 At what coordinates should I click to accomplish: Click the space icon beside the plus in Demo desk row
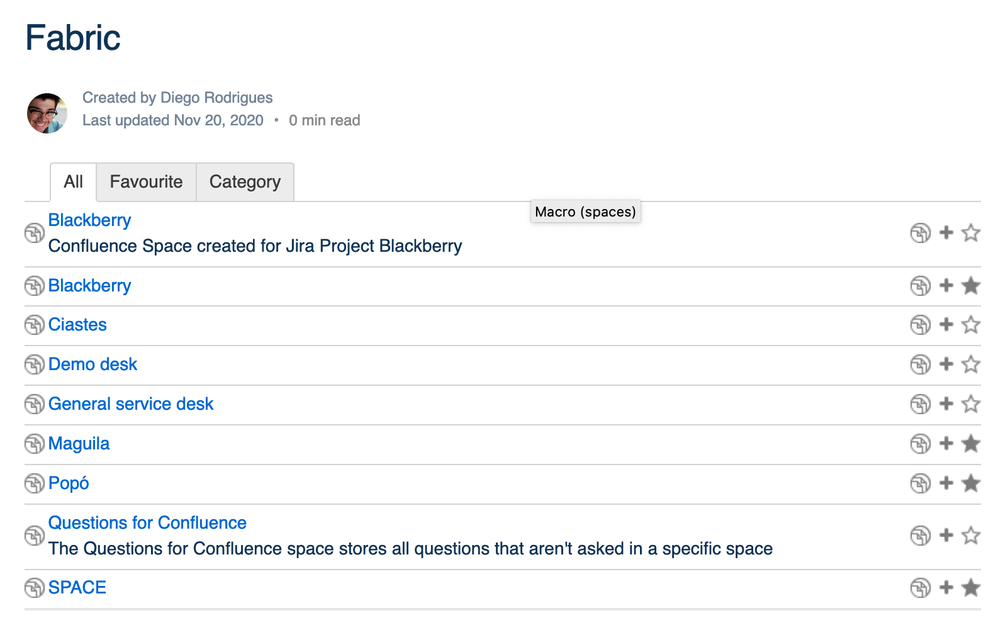pos(920,365)
